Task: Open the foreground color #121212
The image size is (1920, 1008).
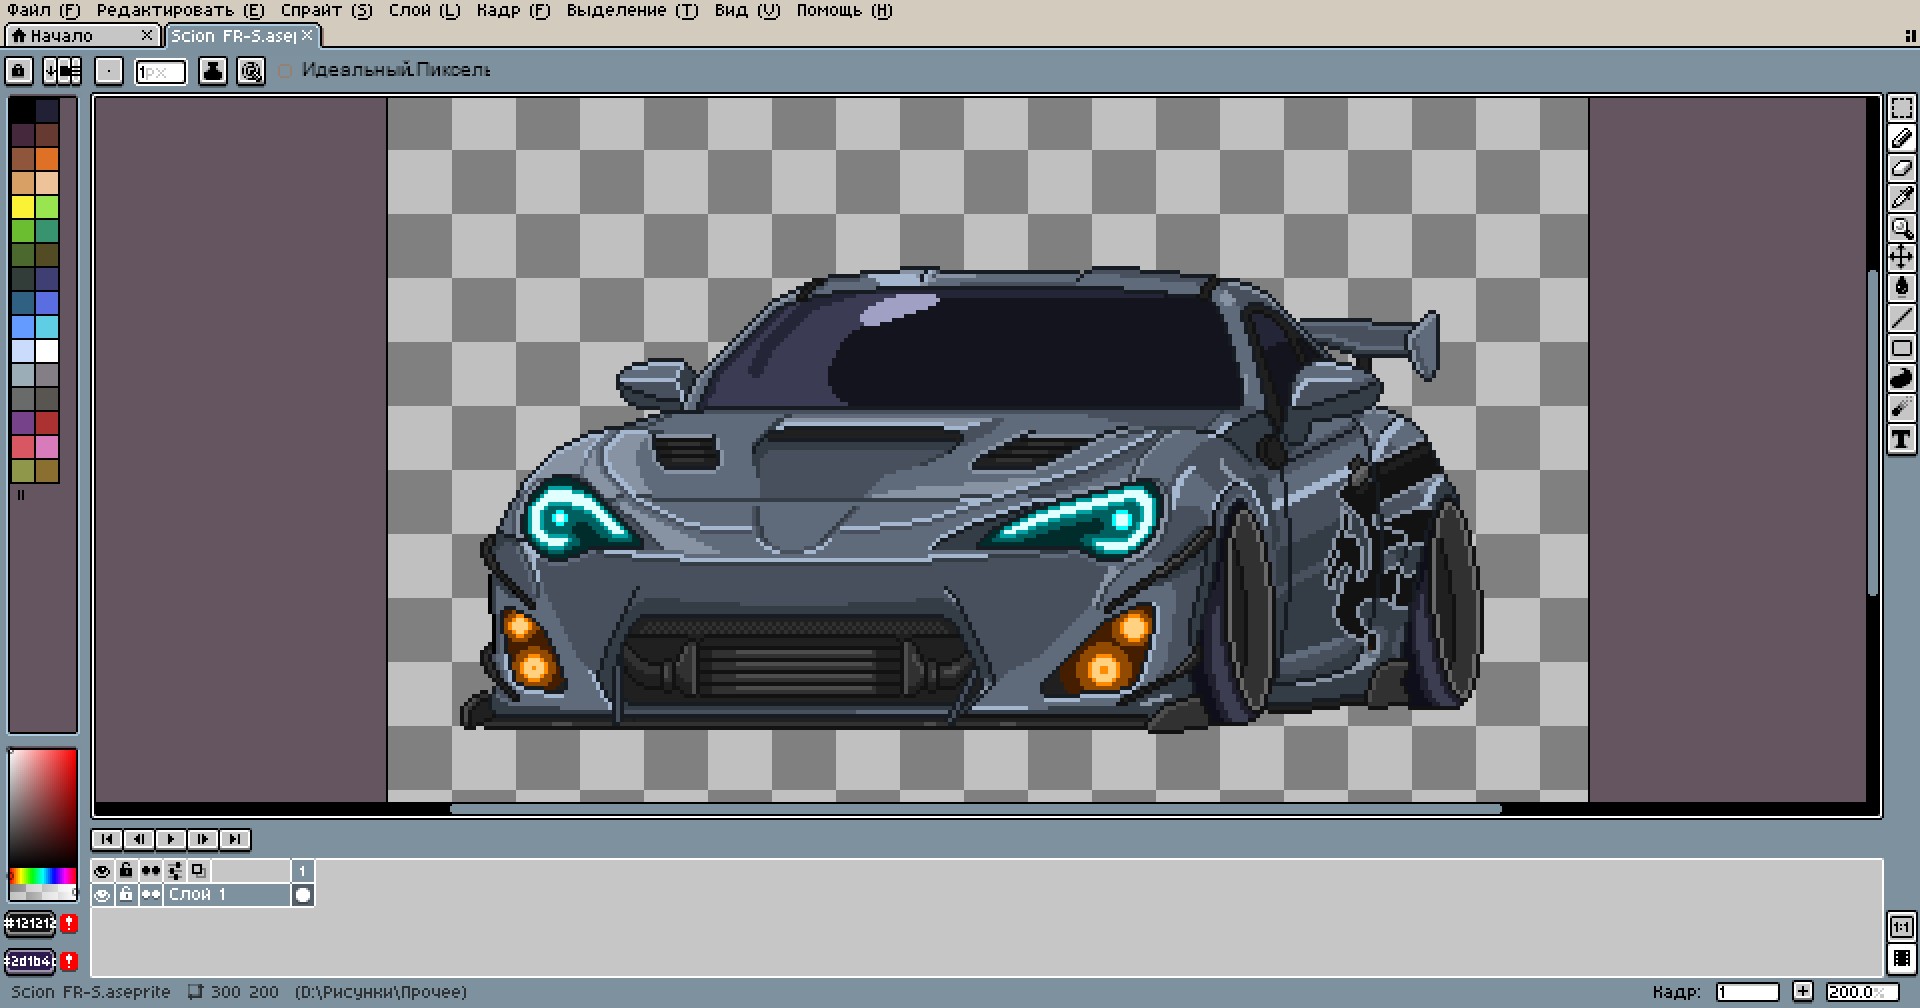Action: point(30,924)
